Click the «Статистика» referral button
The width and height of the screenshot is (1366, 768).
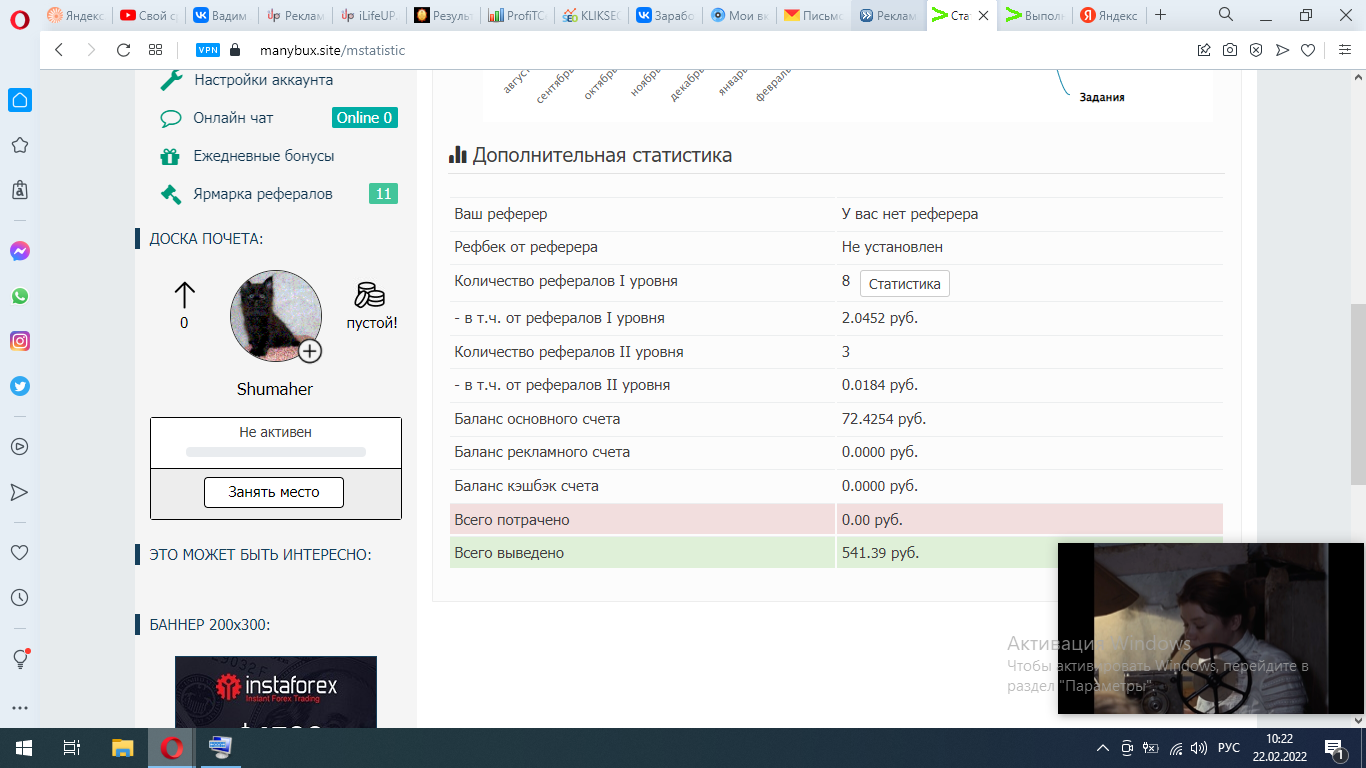click(905, 284)
